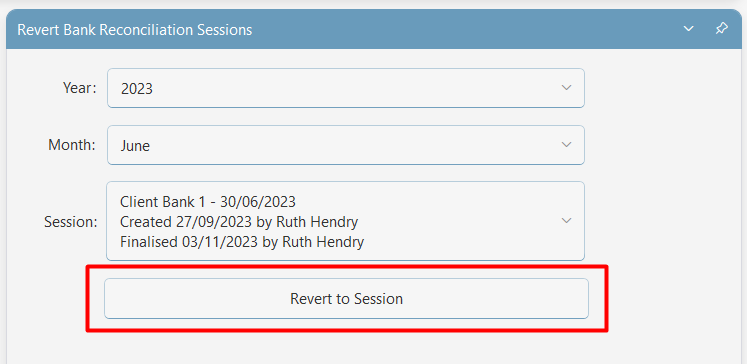Focus the Session combo box

(x=346, y=221)
